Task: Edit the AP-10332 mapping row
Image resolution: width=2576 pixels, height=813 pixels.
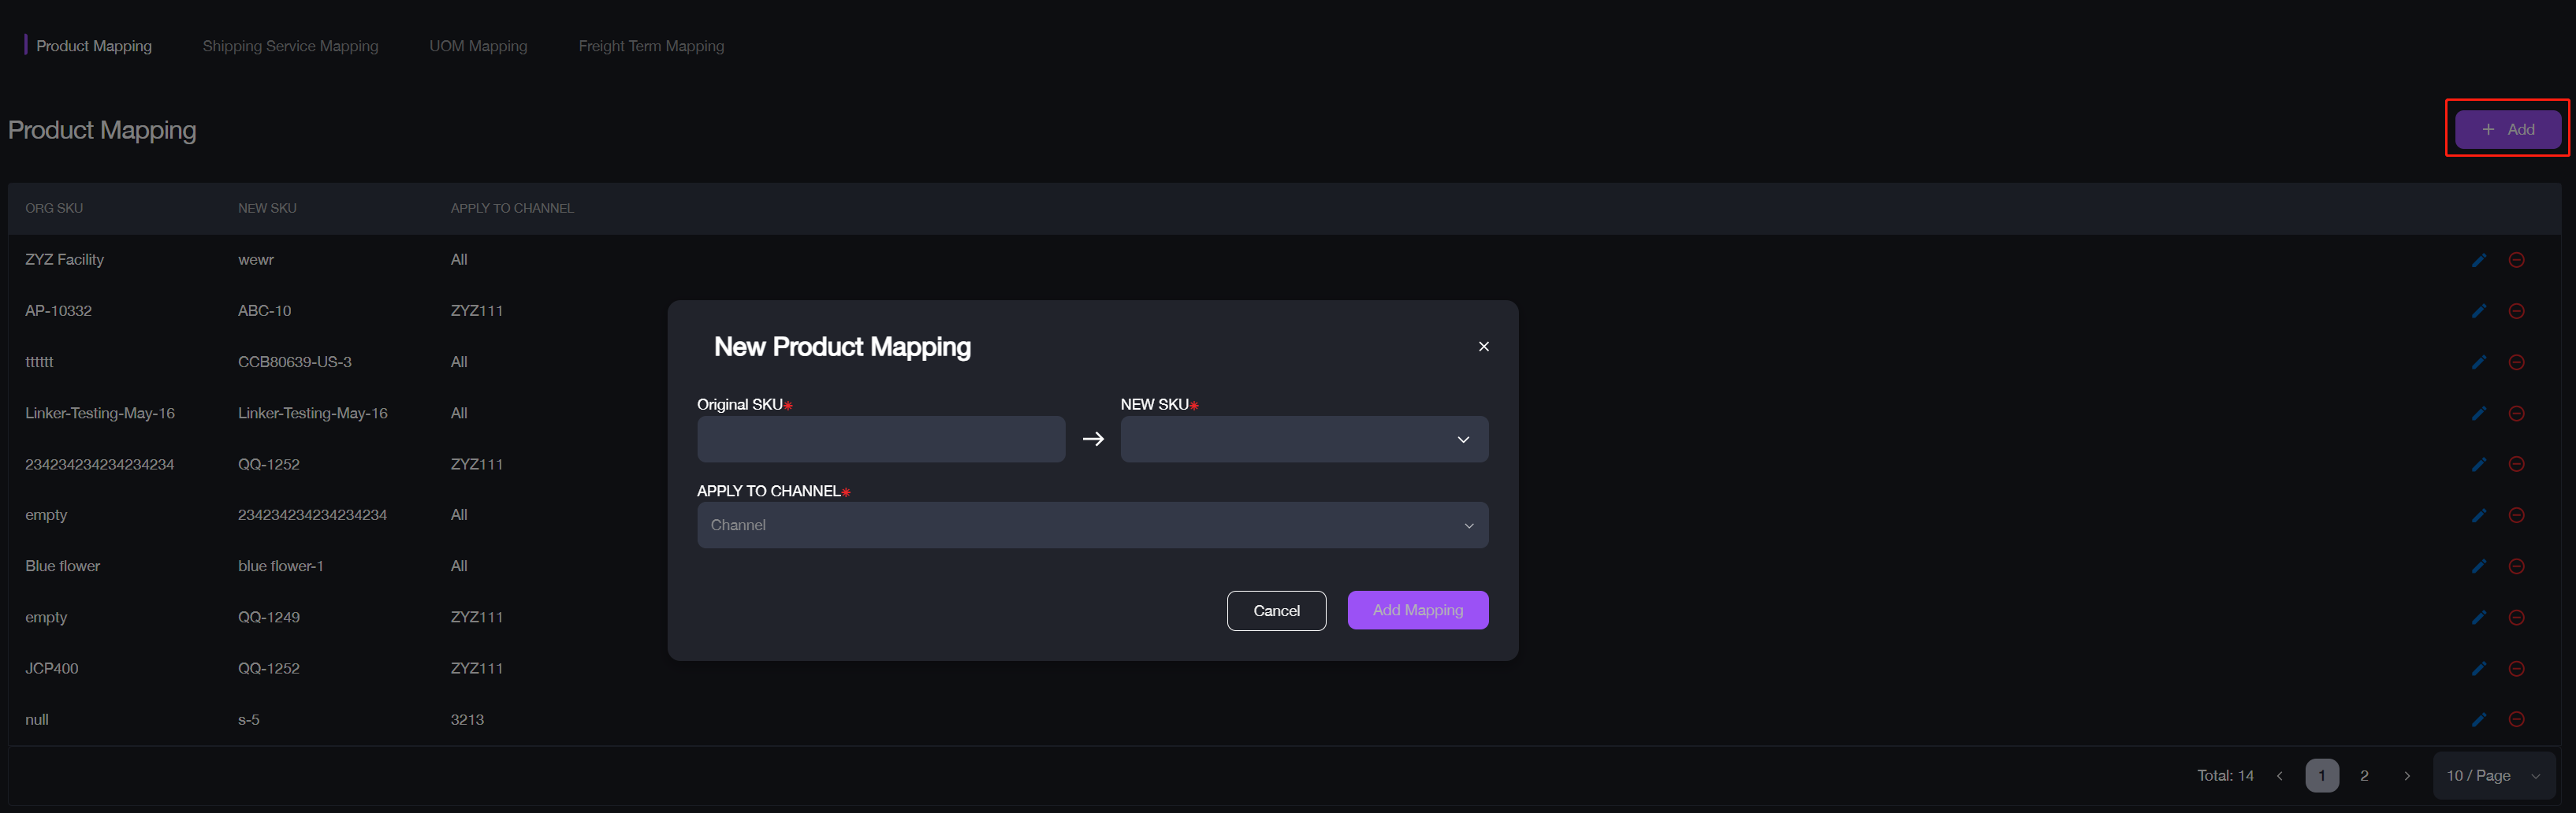Action: 2478,311
